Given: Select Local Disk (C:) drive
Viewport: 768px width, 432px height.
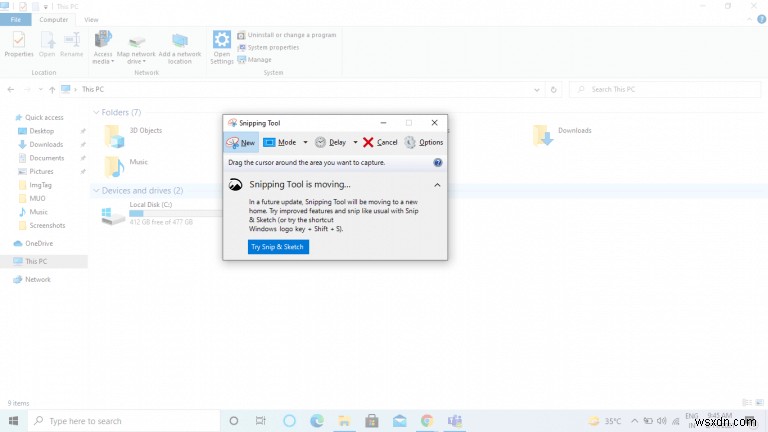Looking at the screenshot, I should tap(161, 215).
